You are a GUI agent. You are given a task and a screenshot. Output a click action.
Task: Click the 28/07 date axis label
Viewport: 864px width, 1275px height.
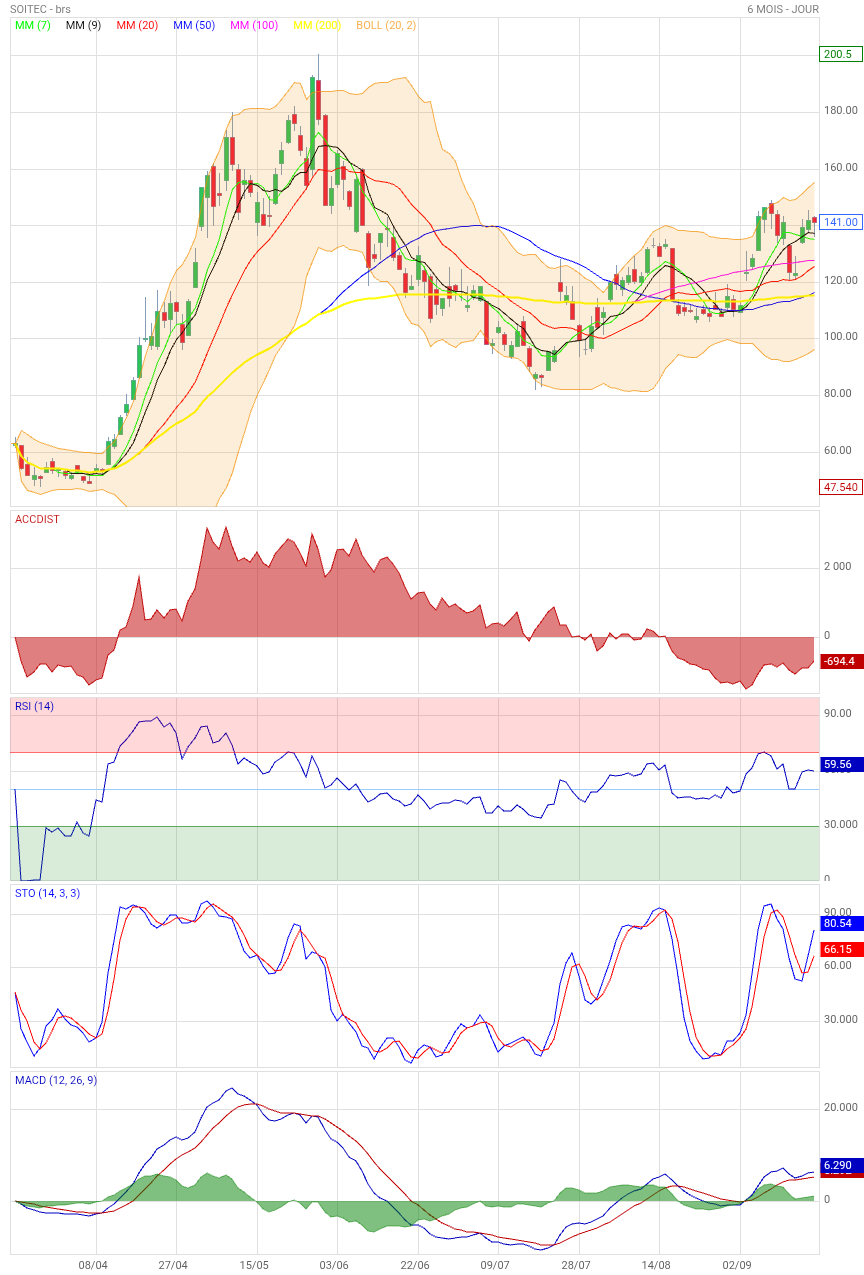(x=576, y=1264)
